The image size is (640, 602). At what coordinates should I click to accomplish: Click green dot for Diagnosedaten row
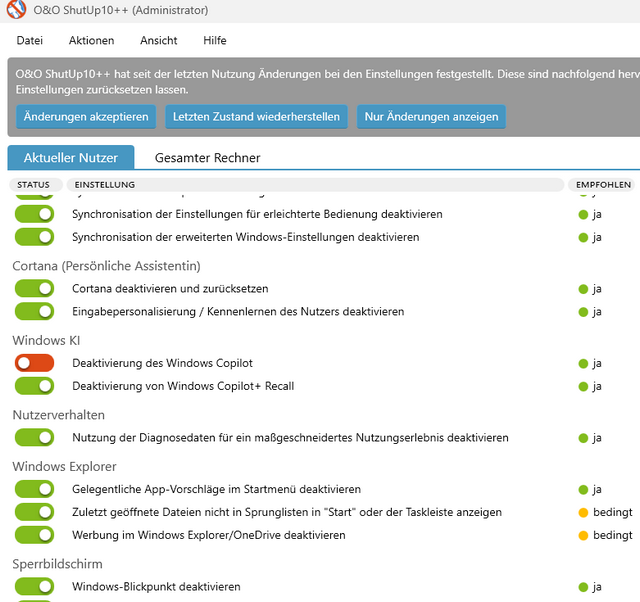pos(583,438)
